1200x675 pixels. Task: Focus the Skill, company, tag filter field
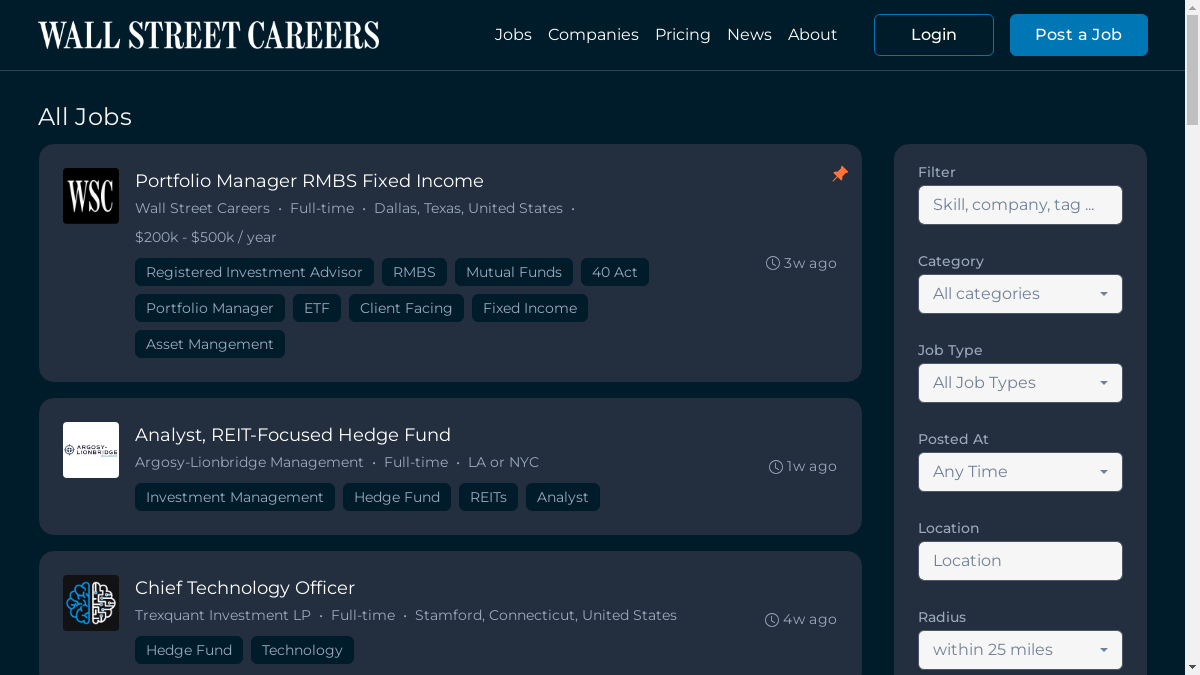point(1020,205)
